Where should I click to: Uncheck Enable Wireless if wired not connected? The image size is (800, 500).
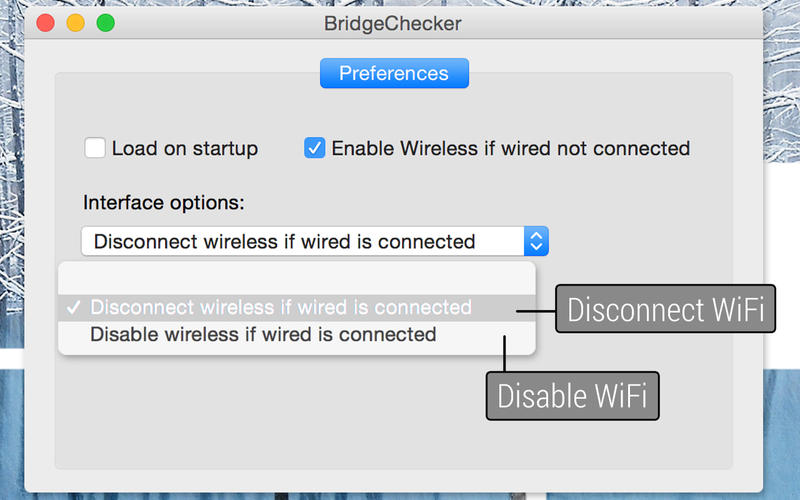(314, 148)
